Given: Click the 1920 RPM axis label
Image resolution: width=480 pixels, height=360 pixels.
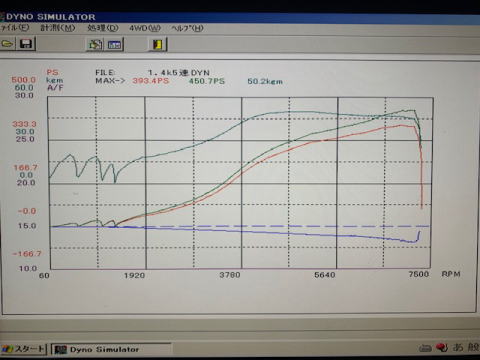Looking at the screenshot, I should [x=134, y=275].
